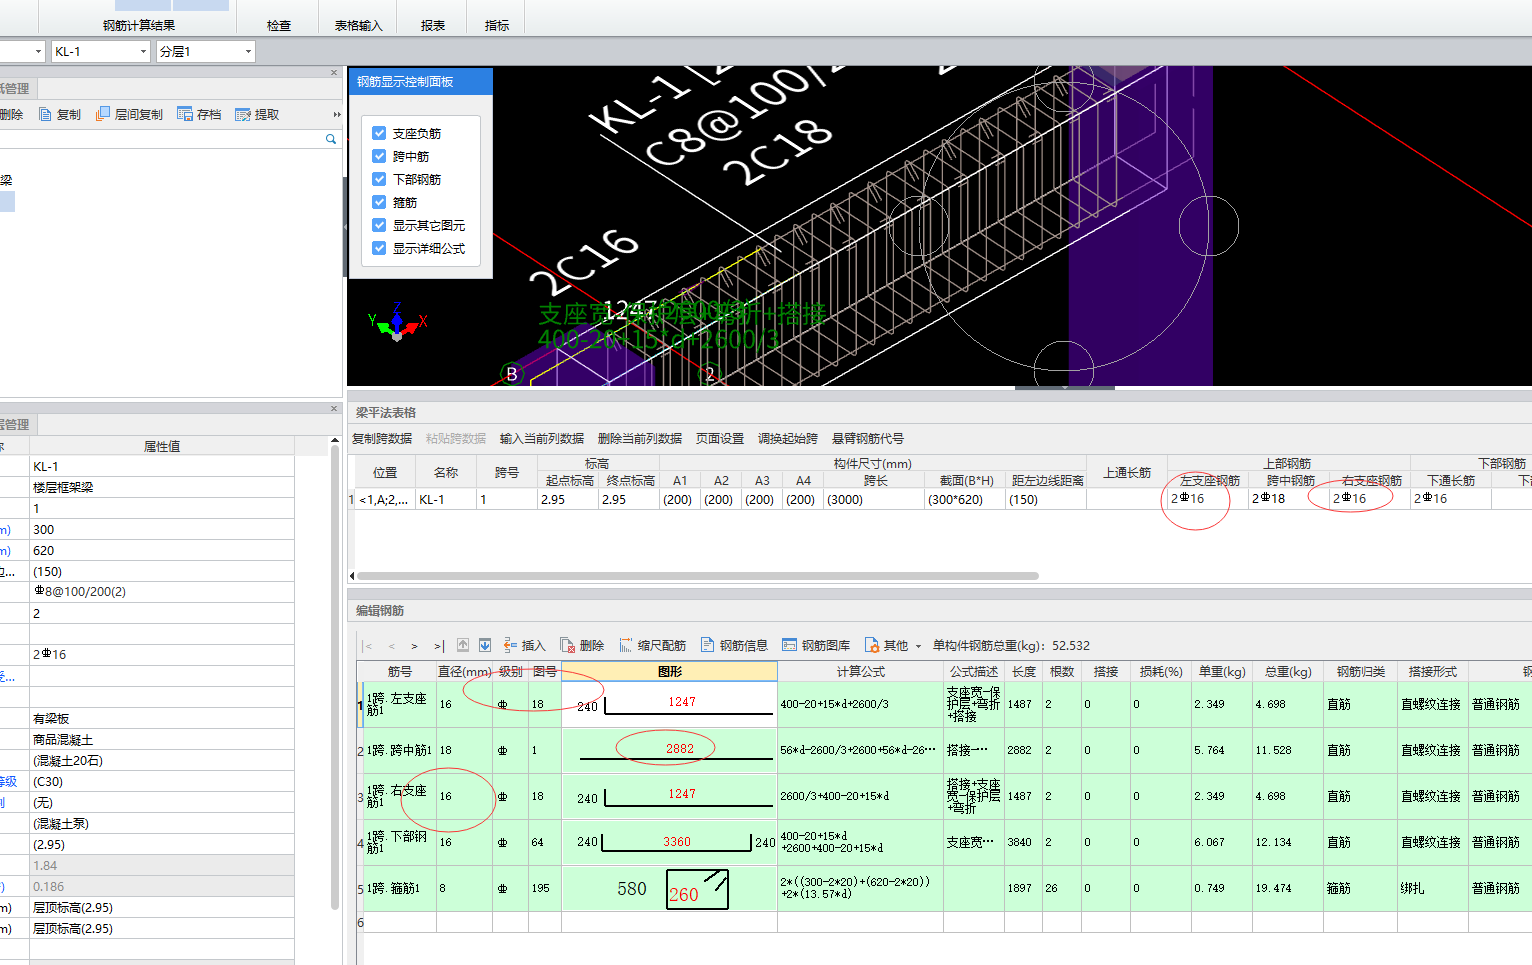The width and height of the screenshot is (1532, 965).
Task: Go to next rebar row arrow
Action: [414, 646]
